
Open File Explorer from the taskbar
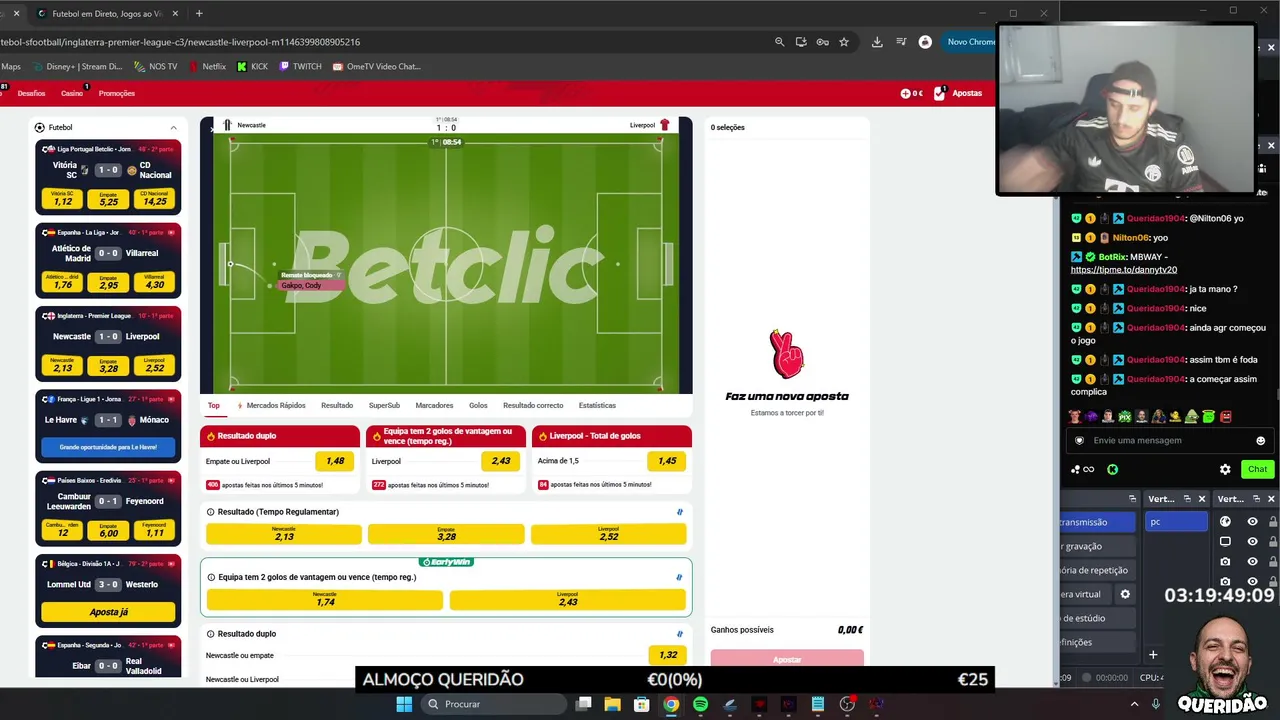tap(612, 704)
